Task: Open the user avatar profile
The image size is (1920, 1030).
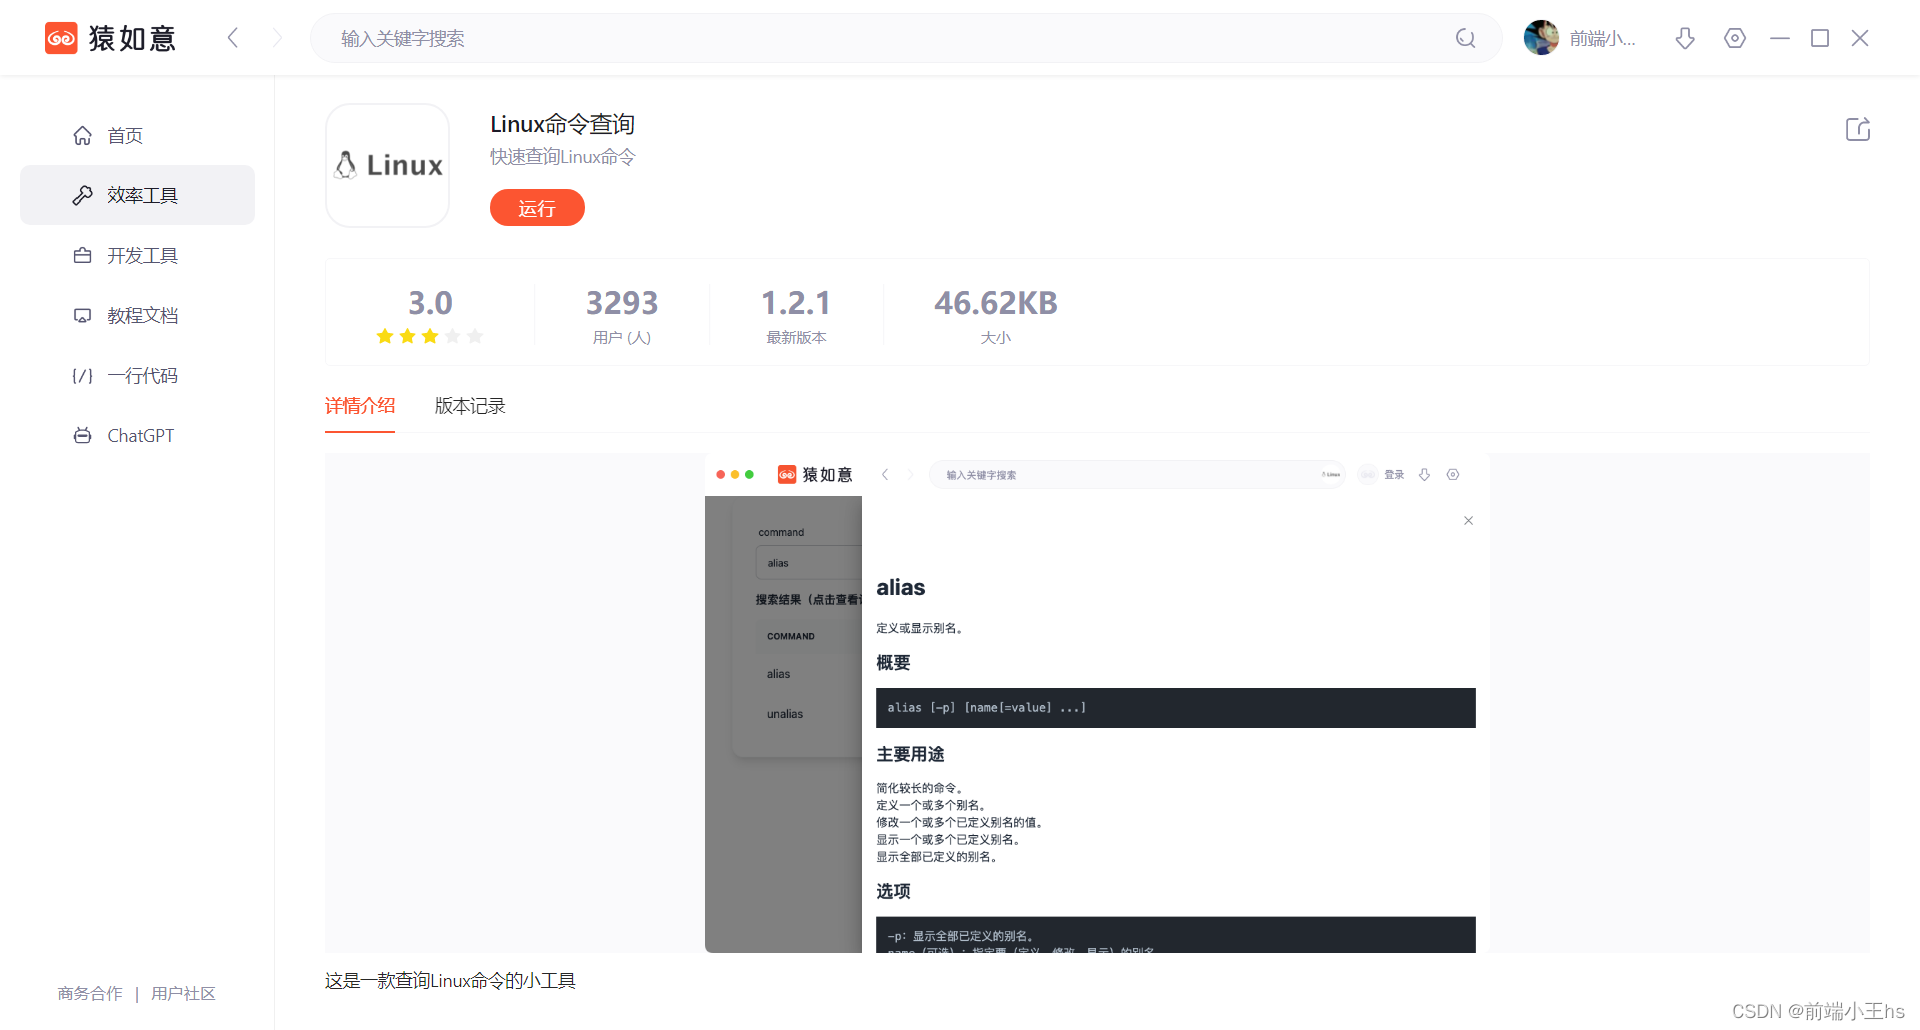Action: coord(1541,38)
